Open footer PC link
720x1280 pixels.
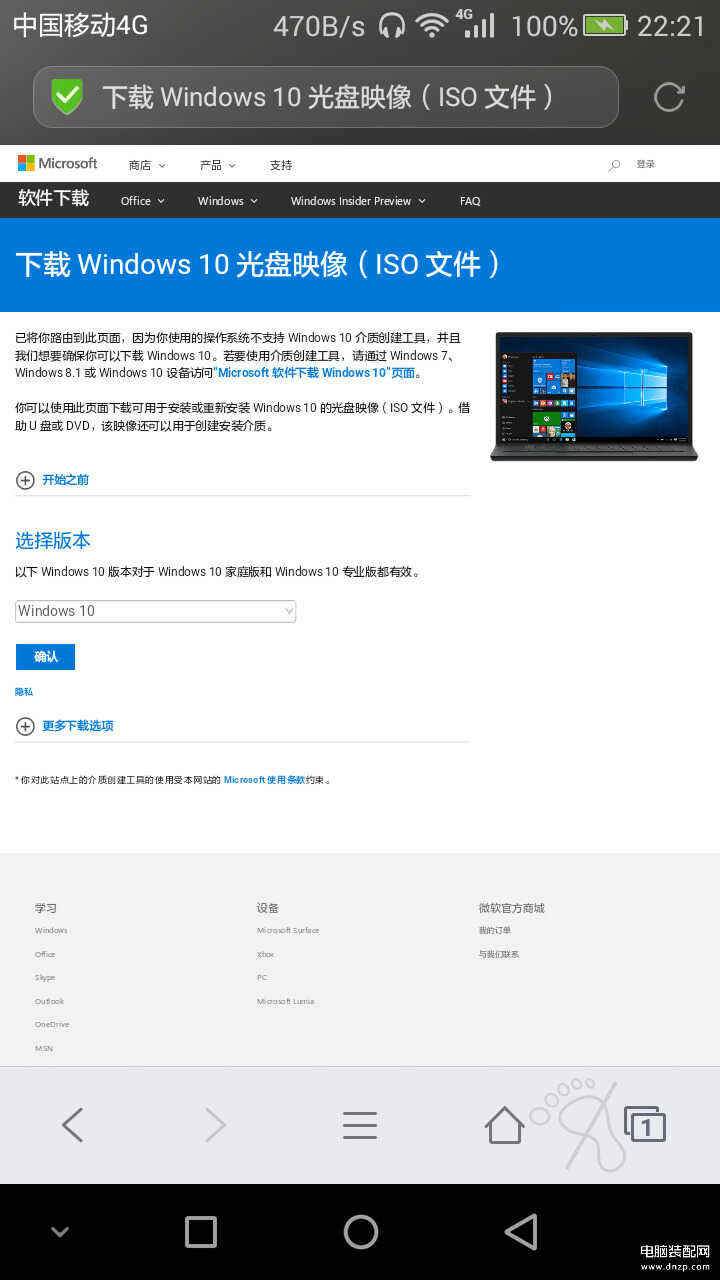coord(262,978)
